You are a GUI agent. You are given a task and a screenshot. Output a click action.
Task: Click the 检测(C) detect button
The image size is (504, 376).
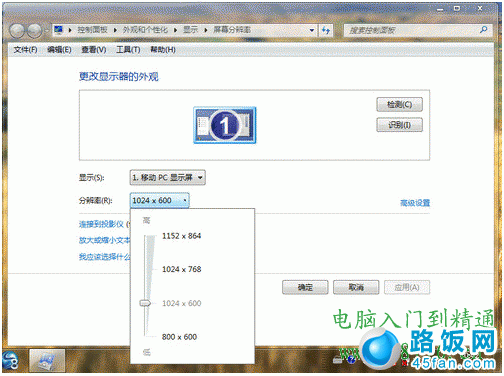click(399, 105)
